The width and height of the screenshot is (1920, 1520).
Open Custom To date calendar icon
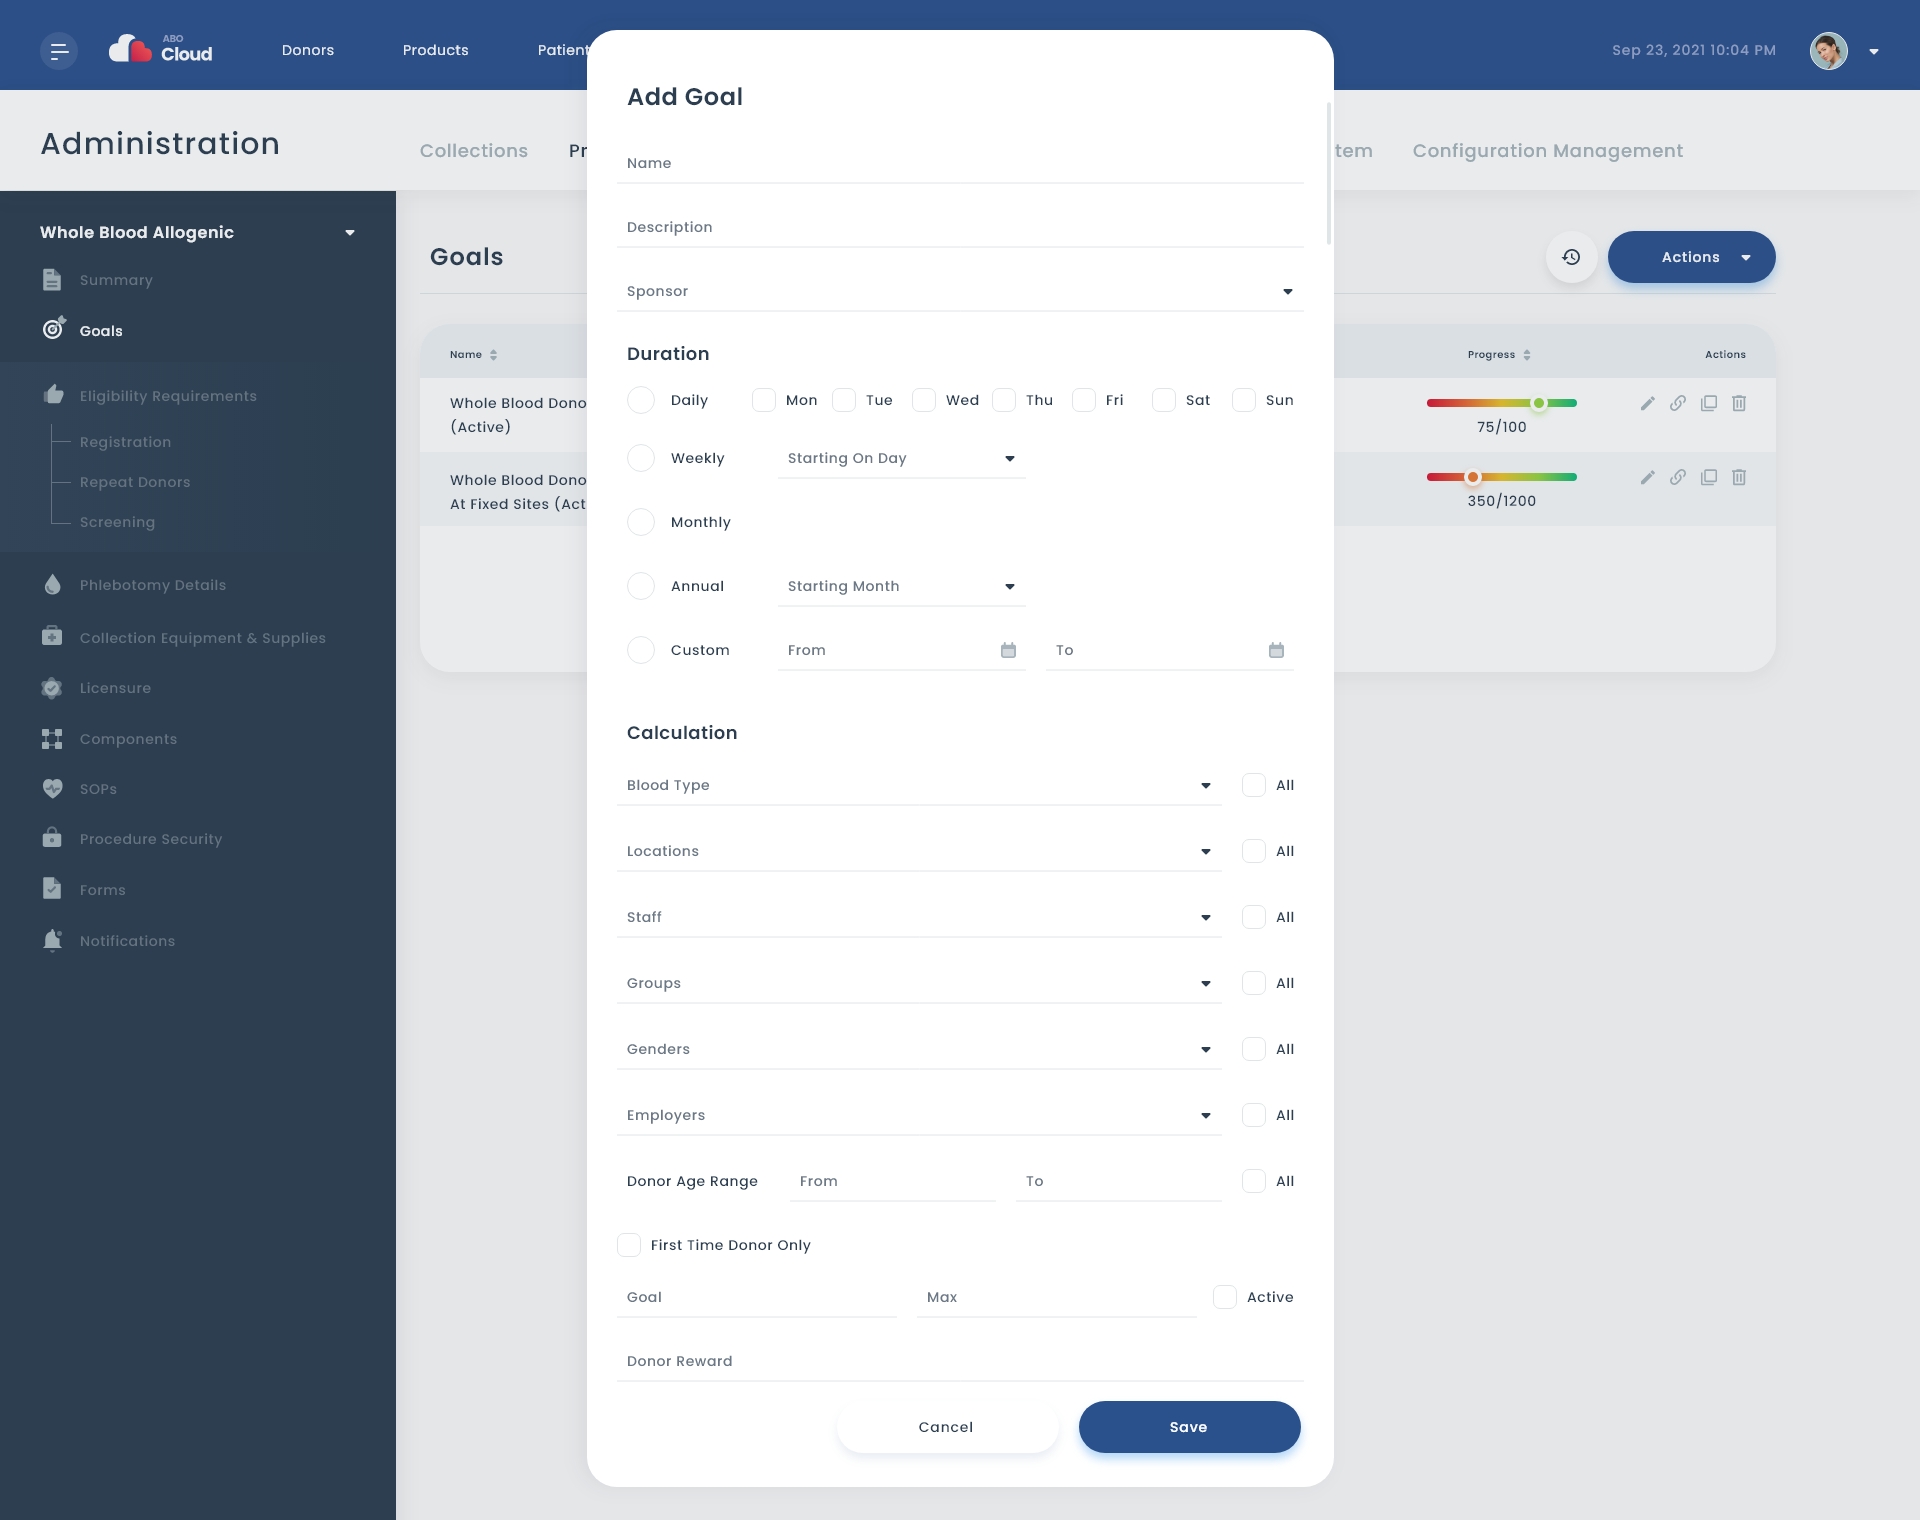point(1276,650)
